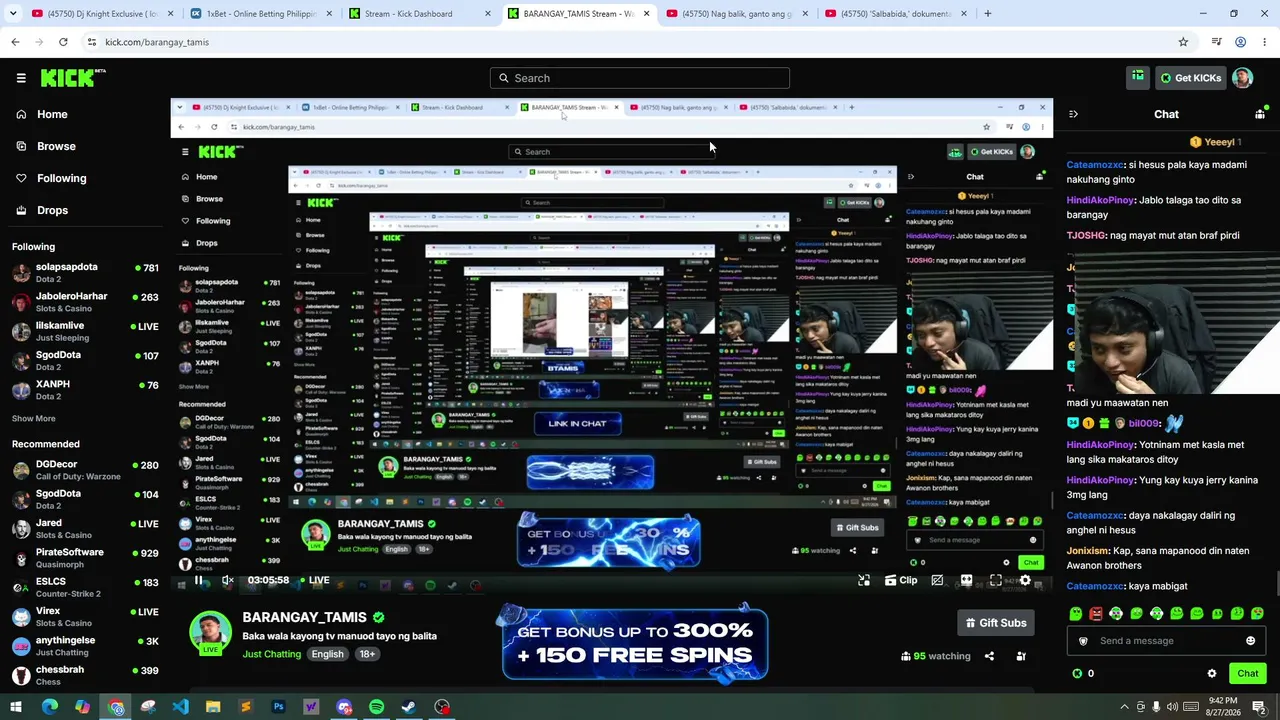The width and height of the screenshot is (1280, 720).
Task: Share the stream with the share icon
Action: click(x=989, y=656)
